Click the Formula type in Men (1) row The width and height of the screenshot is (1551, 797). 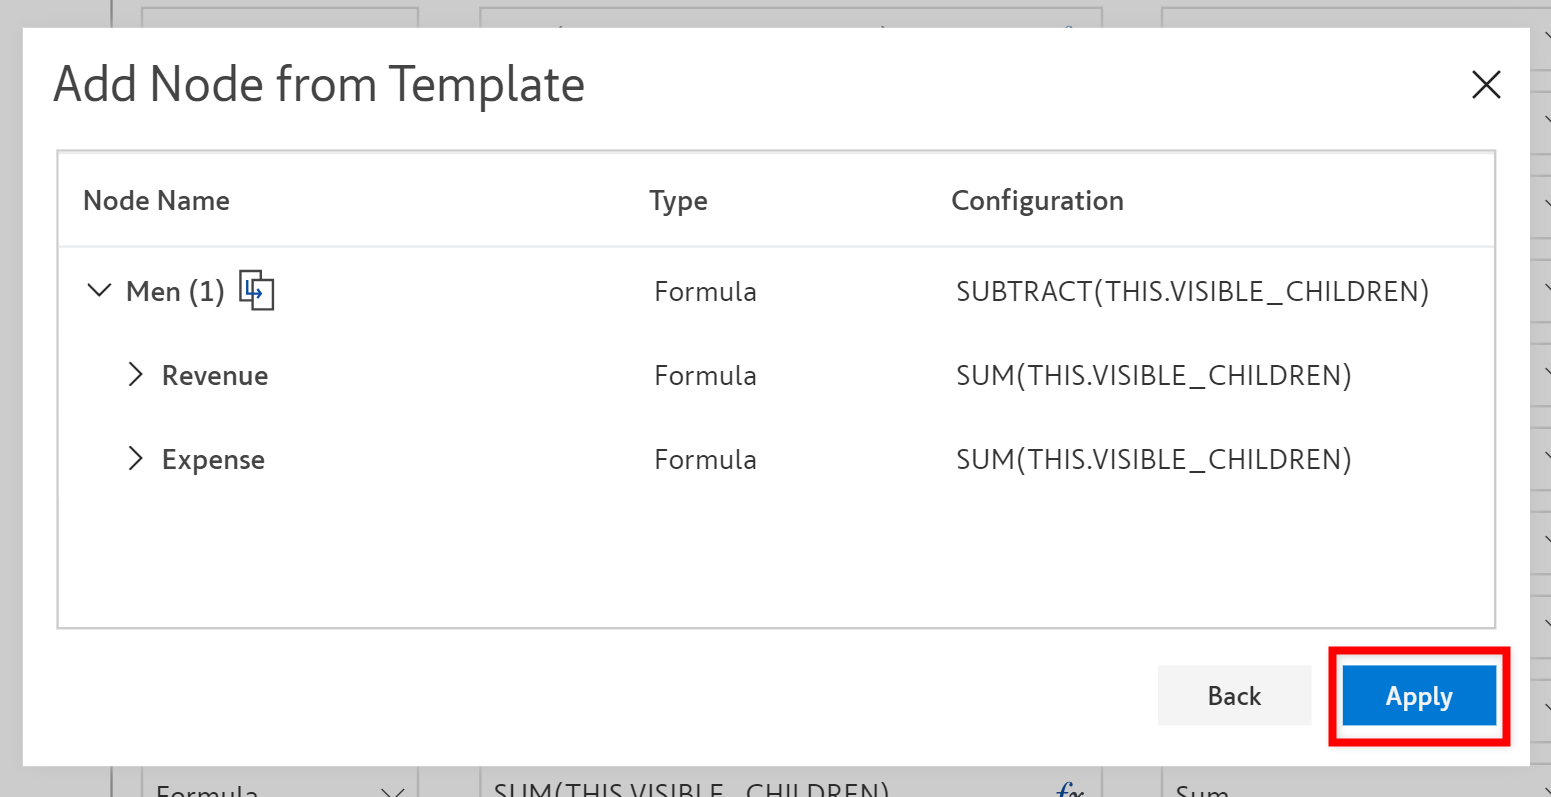click(705, 292)
